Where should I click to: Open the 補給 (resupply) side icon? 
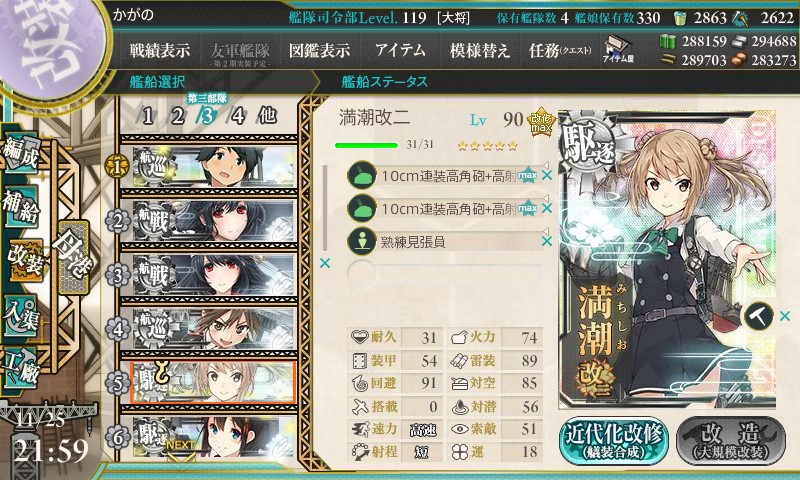click(x=21, y=206)
